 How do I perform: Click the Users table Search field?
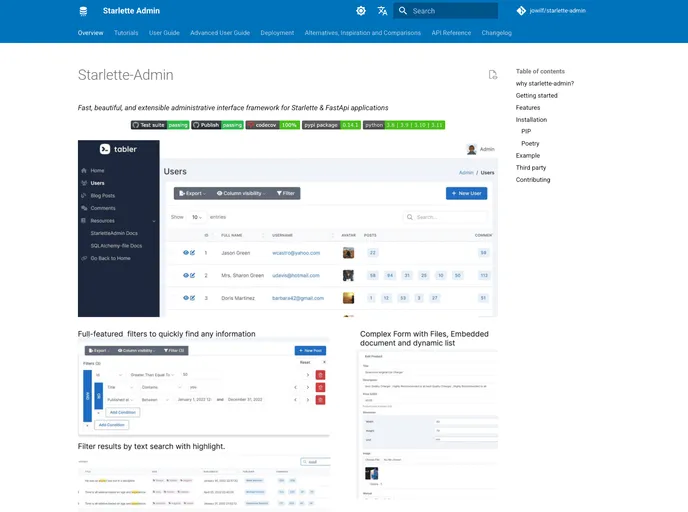445,217
